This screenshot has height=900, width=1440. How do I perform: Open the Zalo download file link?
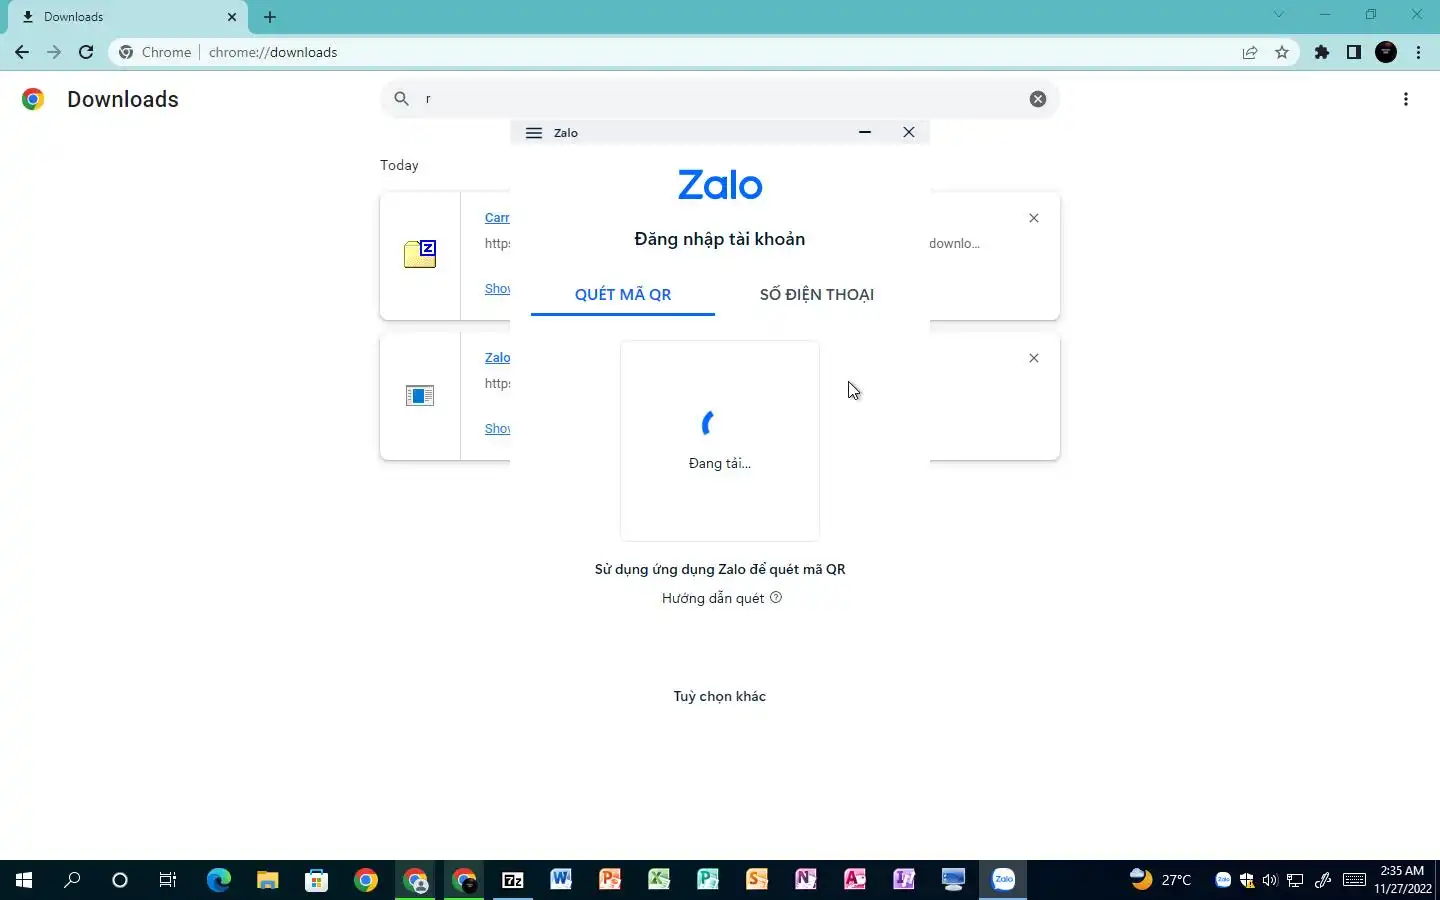click(497, 358)
